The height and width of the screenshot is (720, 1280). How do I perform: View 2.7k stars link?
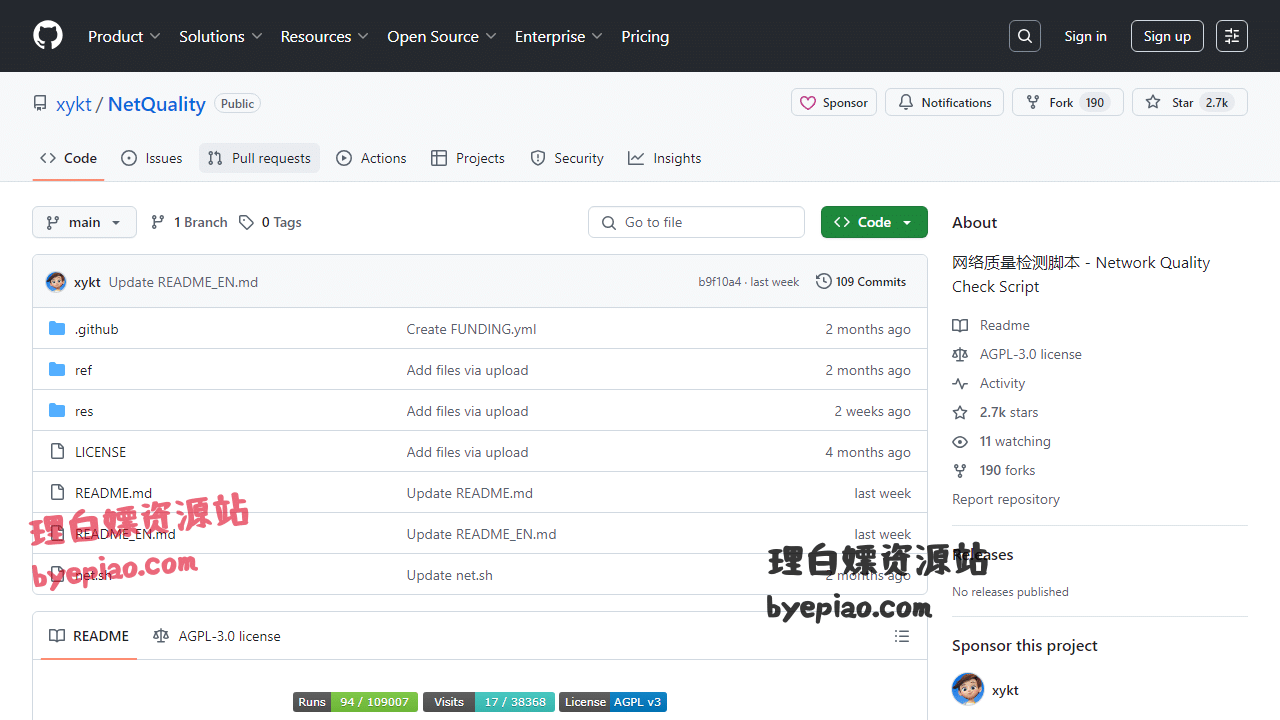995,412
